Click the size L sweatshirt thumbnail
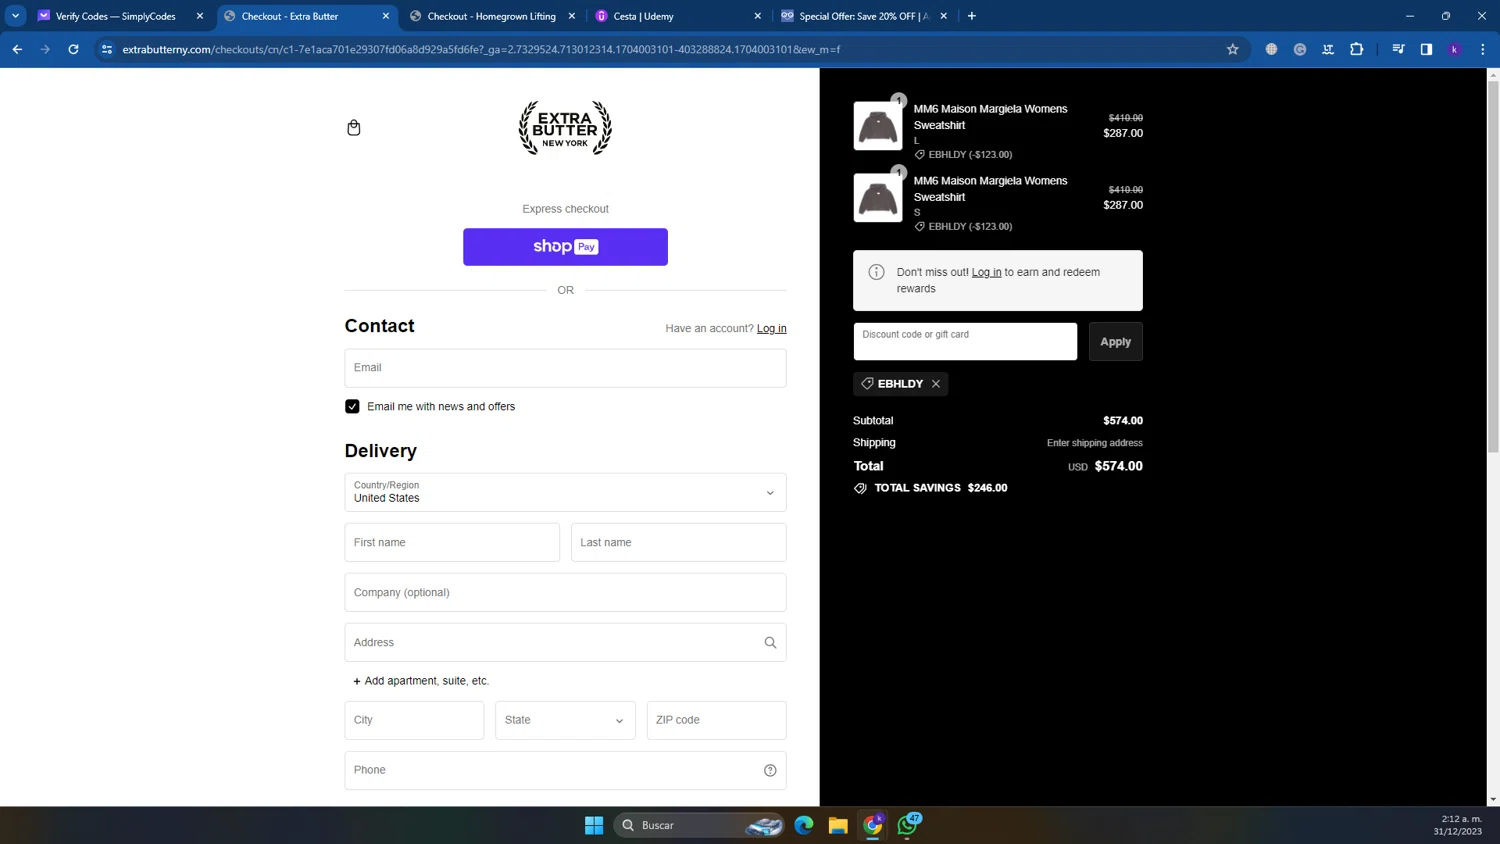 (x=877, y=126)
